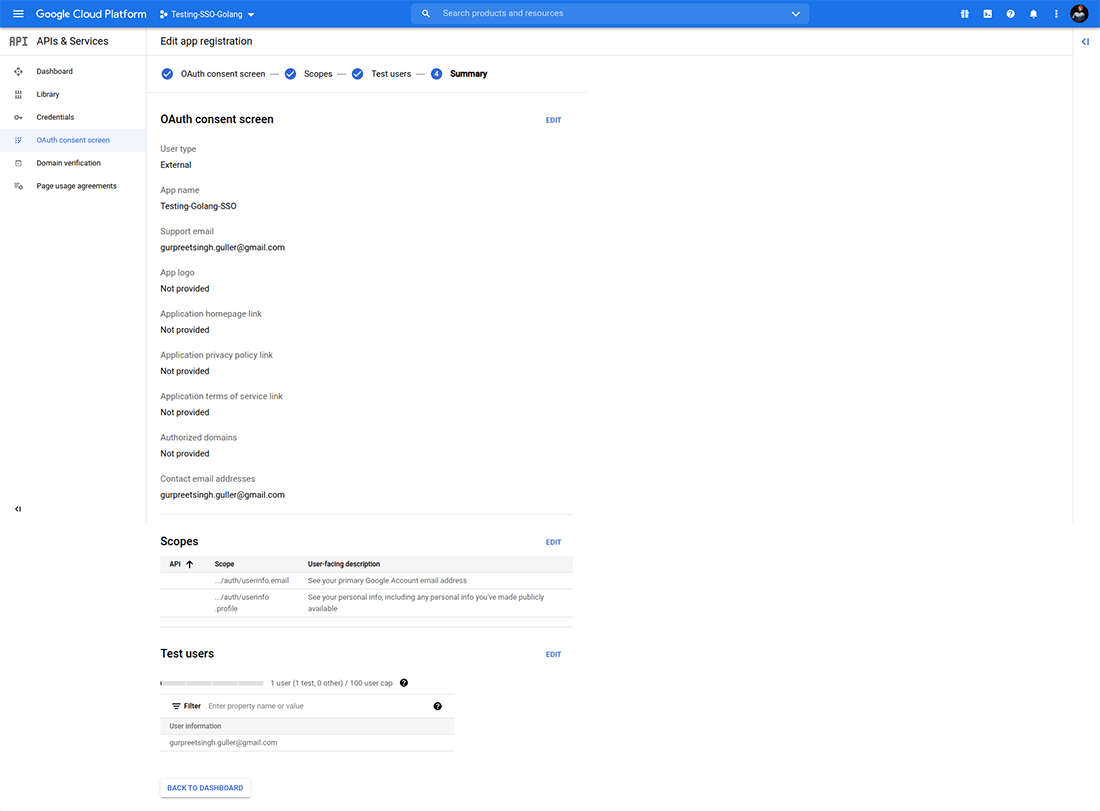
Task: Edit the OAuth consent screen section
Action: click(554, 120)
